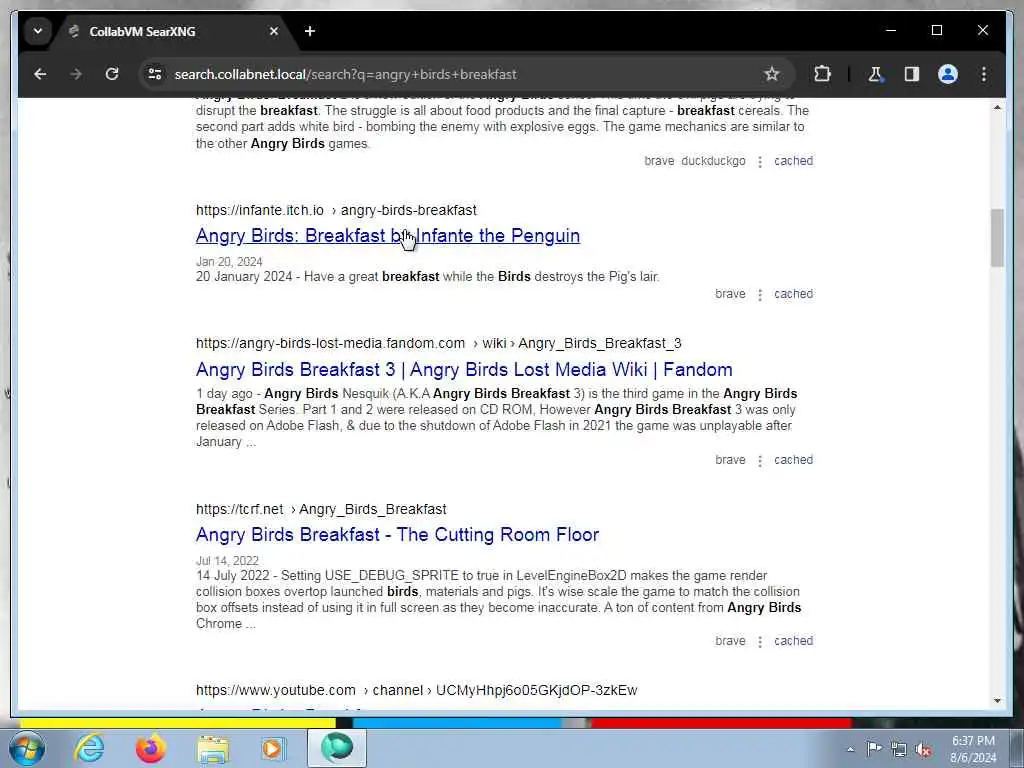Expand options dots for Fandom wiki result

(760, 461)
